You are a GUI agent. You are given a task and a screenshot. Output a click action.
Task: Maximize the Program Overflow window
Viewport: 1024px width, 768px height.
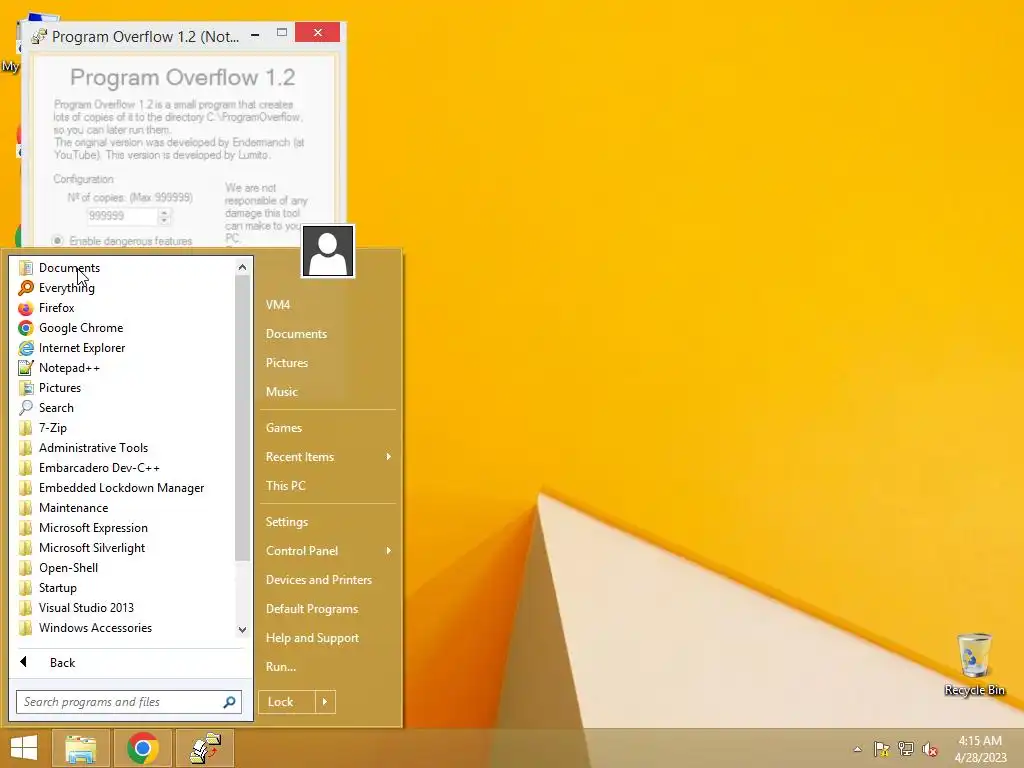click(x=281, y=33)
